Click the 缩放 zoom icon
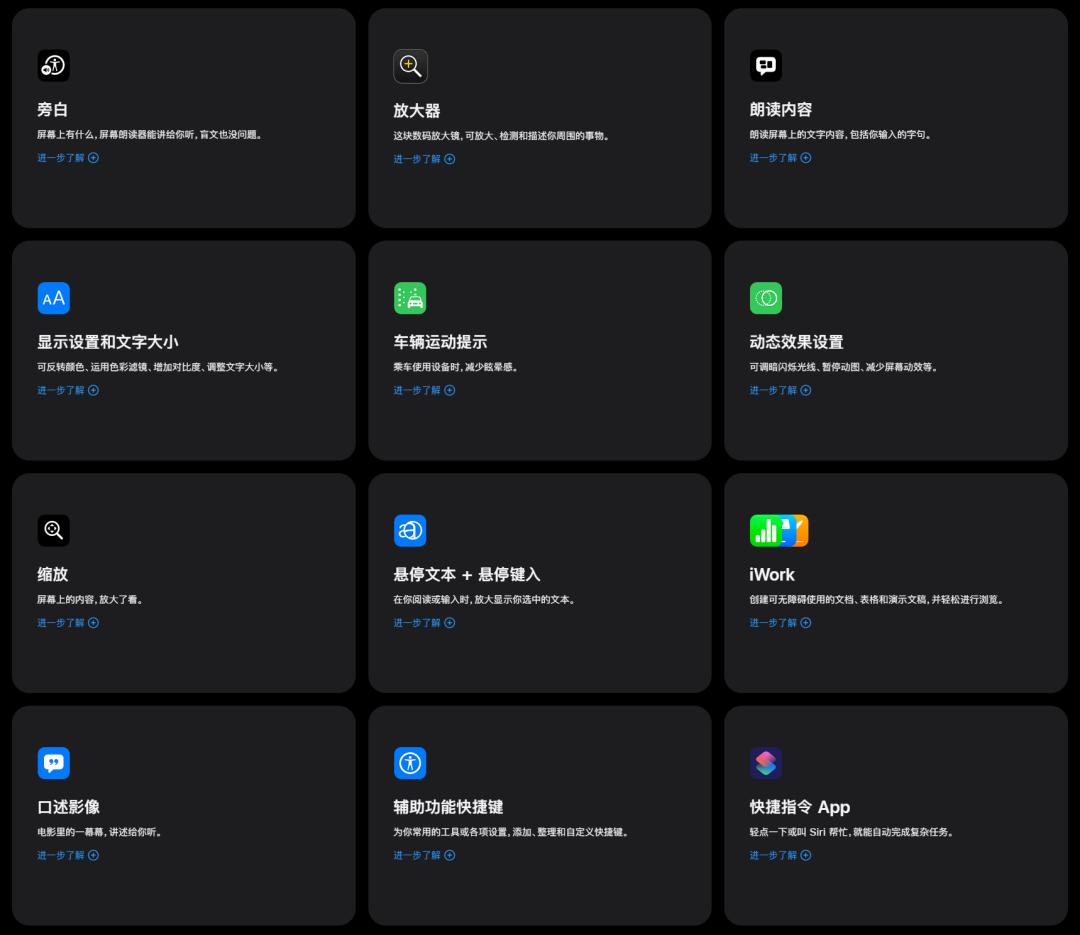Viewport: 1080px width, 935px height. click(53, 530)
